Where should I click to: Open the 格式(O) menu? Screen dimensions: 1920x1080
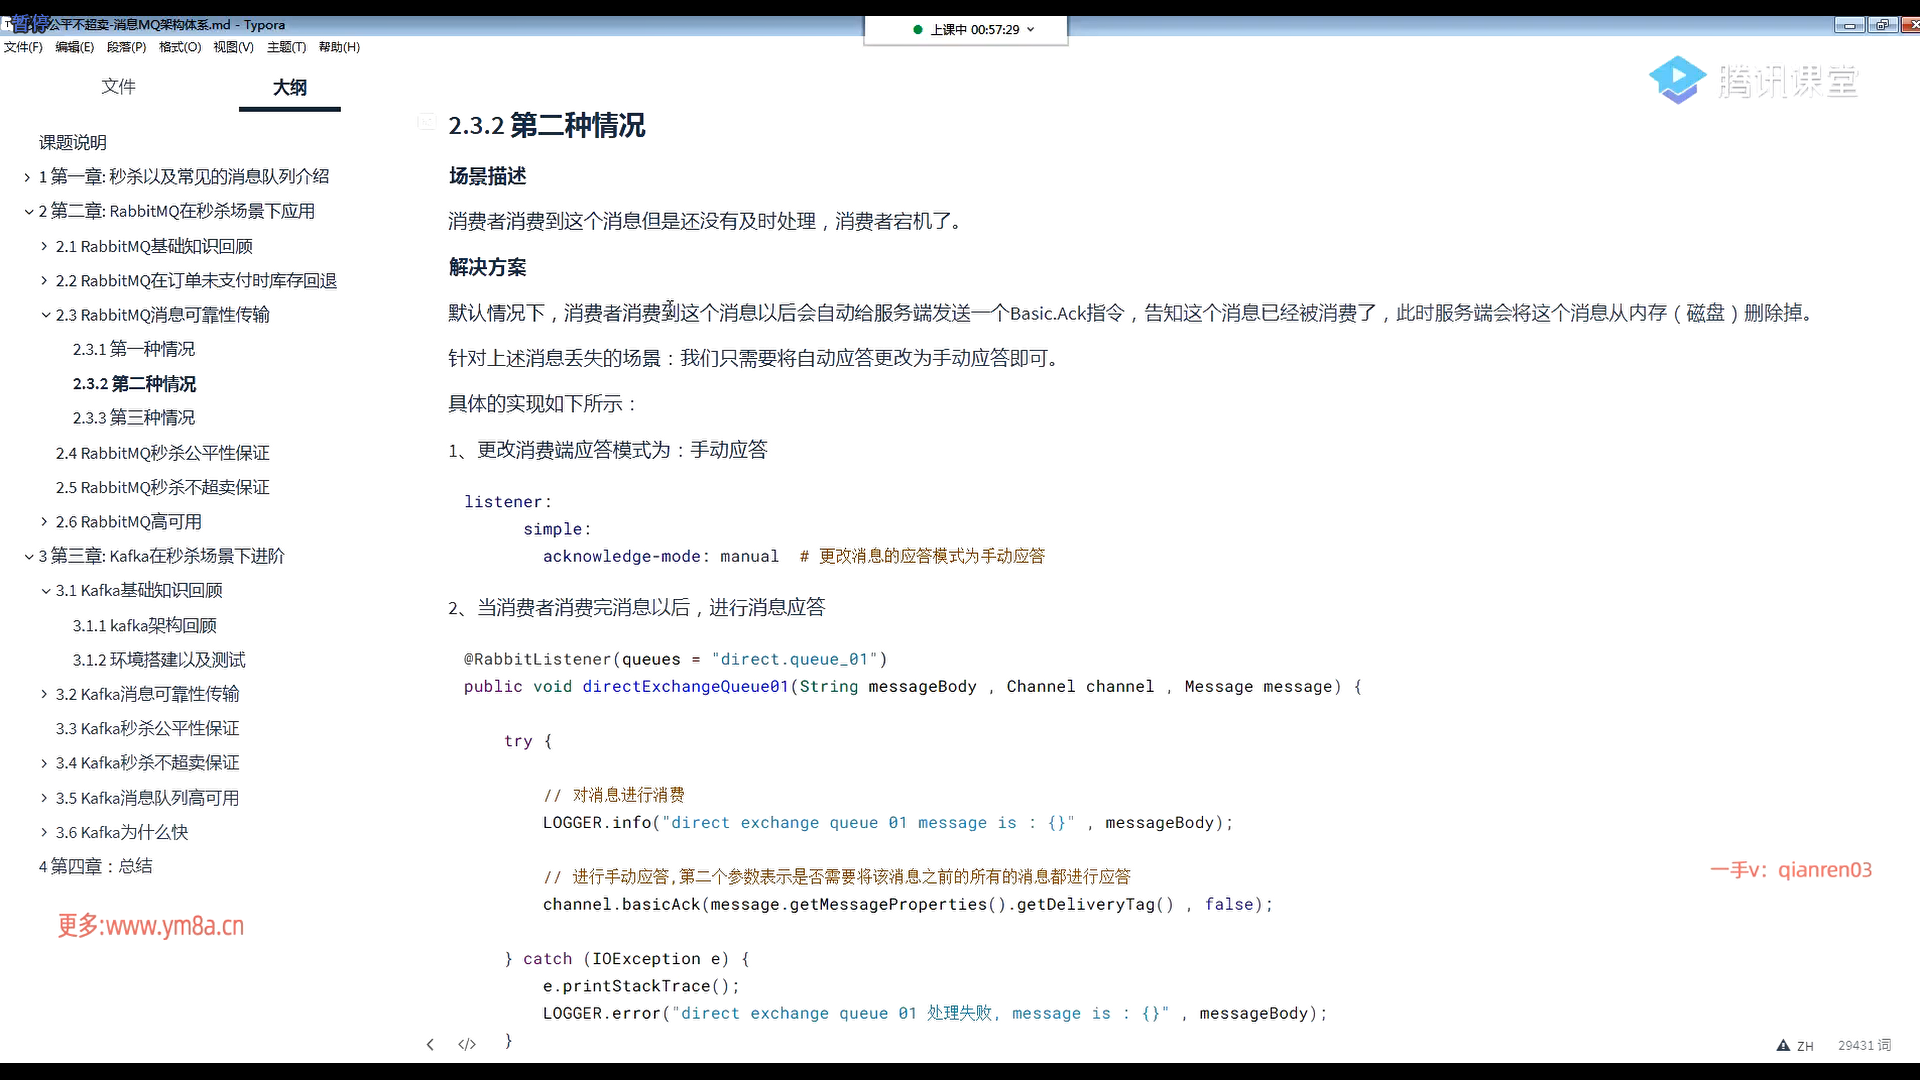click(180, 47)
